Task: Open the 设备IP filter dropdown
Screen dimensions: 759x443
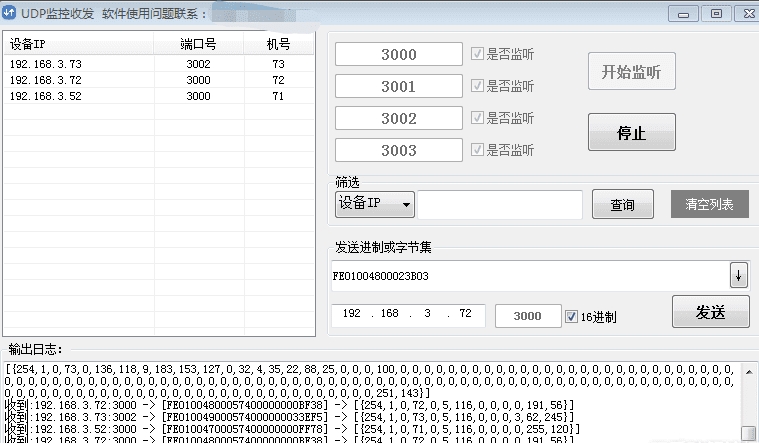Action: (x=374, y=204)
